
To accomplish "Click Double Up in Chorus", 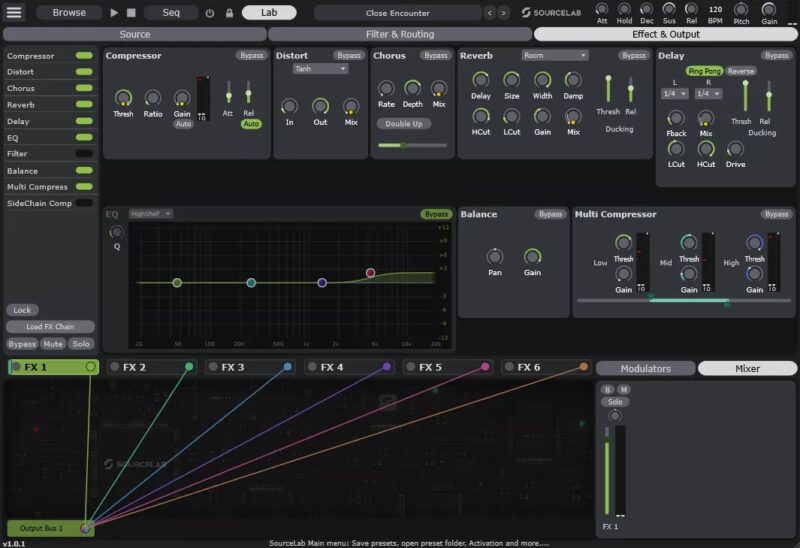I will (404, 123).
